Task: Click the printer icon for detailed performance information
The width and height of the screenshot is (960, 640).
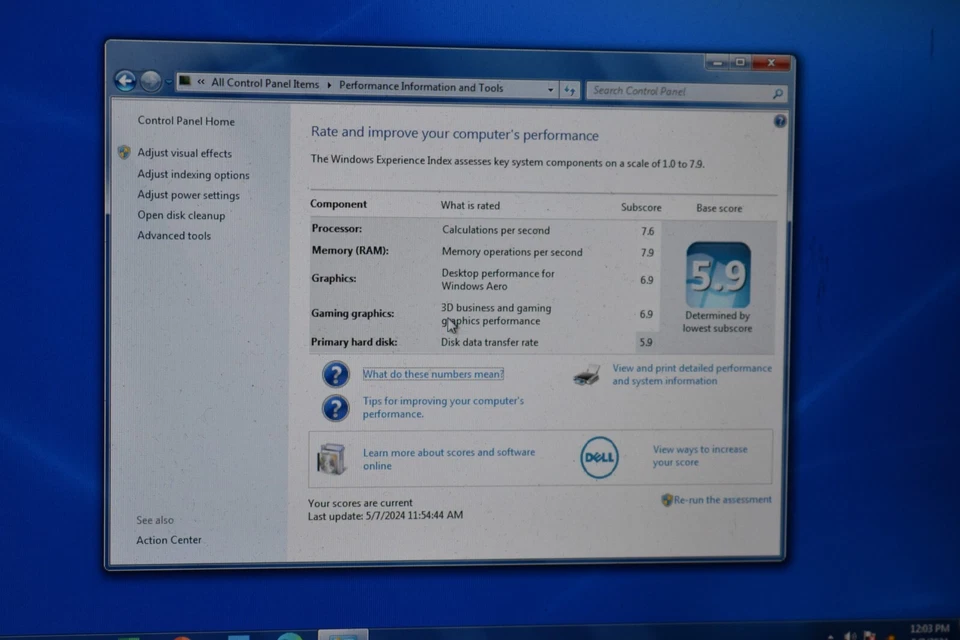Action: (x=588, y=374)
